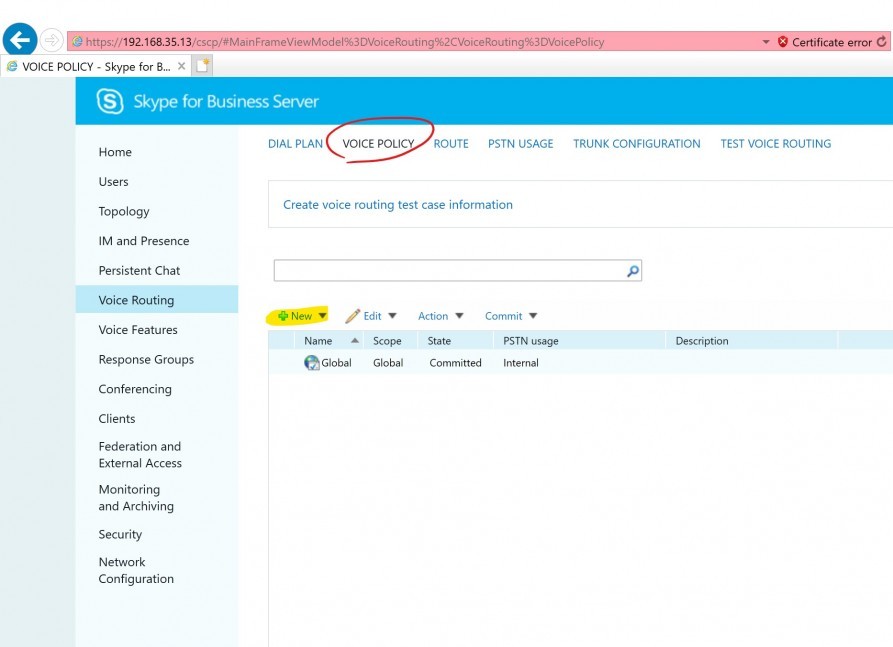Click the Global policy globe icon

[x=312, y=363]
